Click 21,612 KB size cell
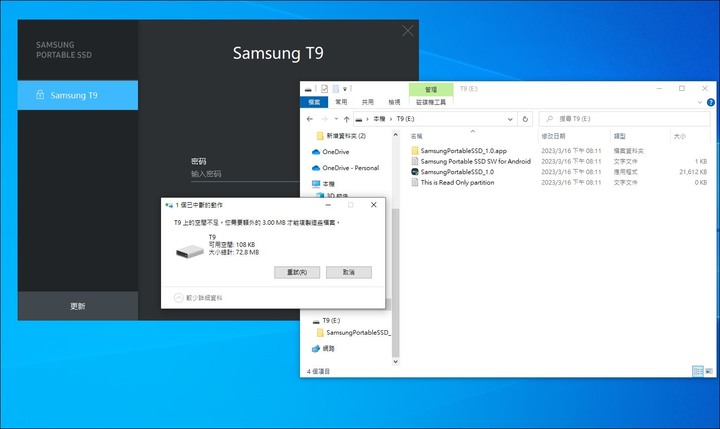Image resolution: width=720 pixels, height=429 pixels. 693,172
